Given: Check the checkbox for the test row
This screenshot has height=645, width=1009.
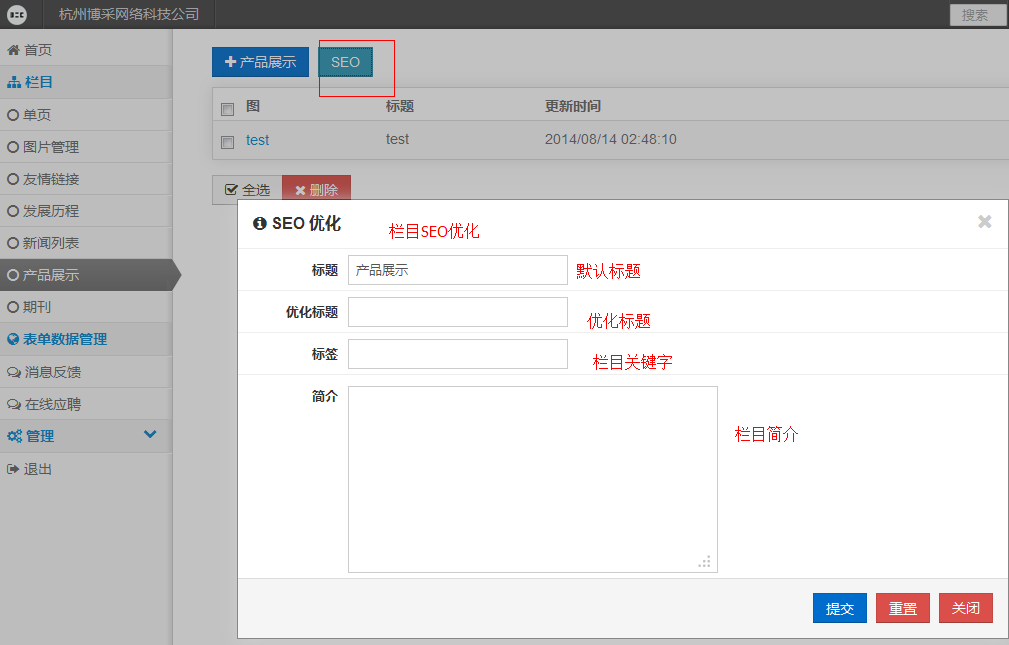Looking at the screenshot, I should pos(227,141).
